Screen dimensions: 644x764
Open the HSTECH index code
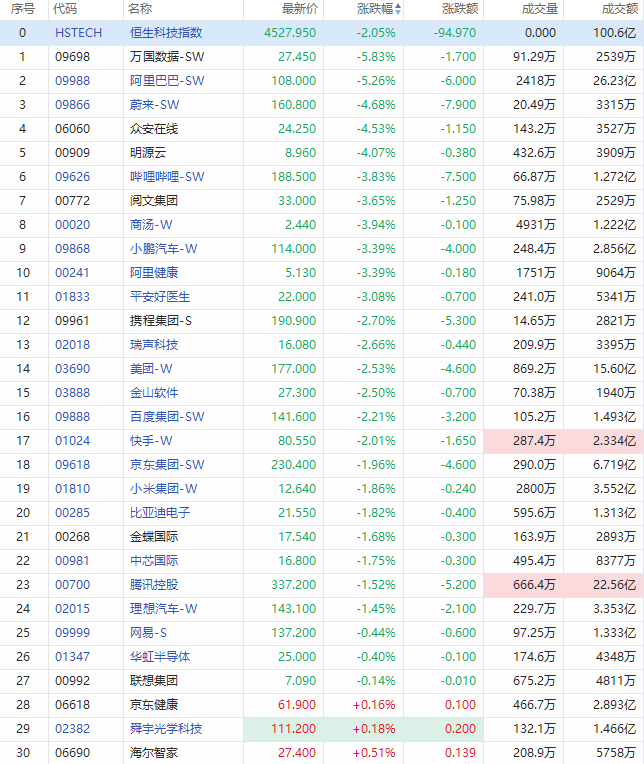click(78, 33)
